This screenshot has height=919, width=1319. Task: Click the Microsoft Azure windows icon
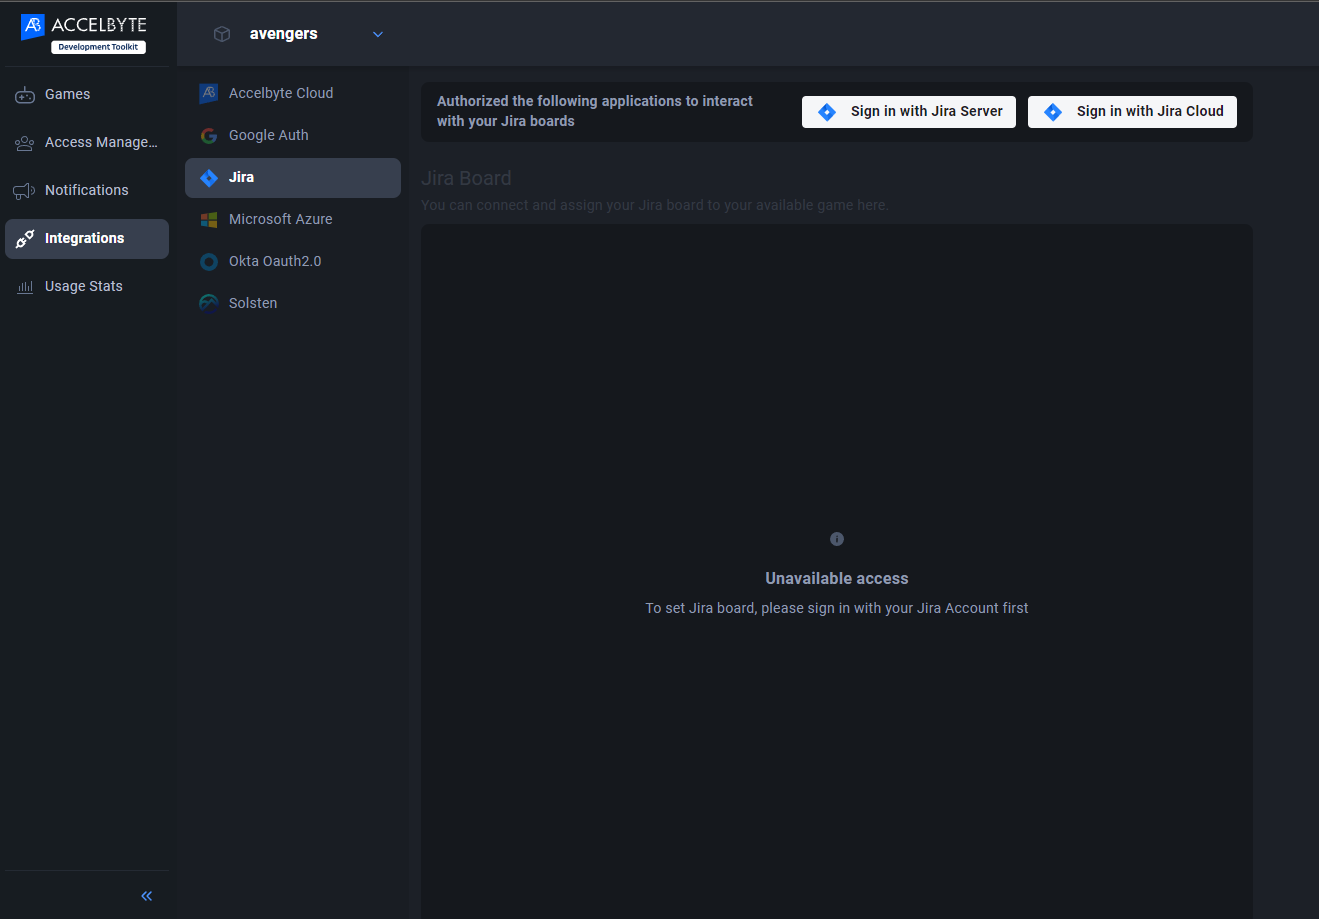point(209,220)
